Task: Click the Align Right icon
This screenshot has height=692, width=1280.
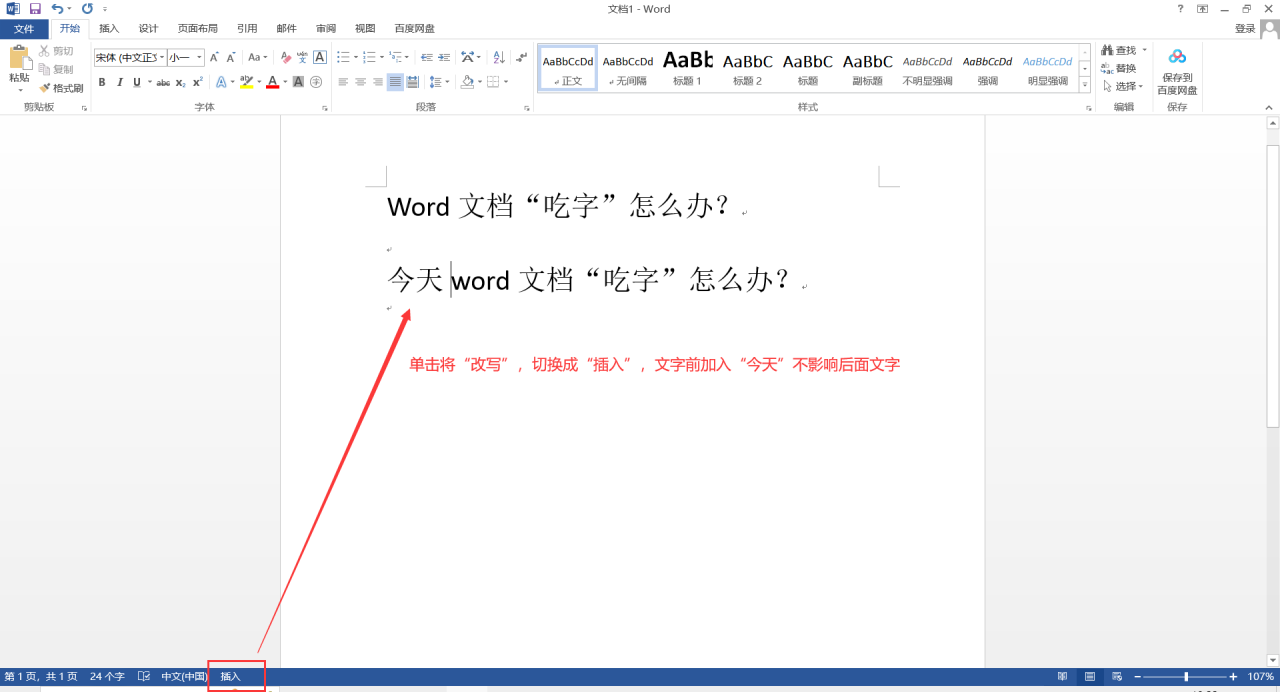Action: pos(377,82)
